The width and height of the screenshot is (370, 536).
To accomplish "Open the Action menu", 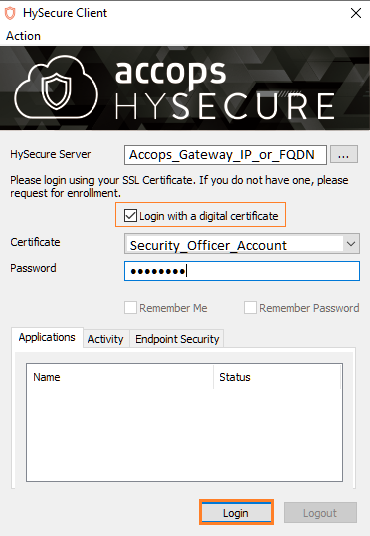I will click(x=23, y=36).
